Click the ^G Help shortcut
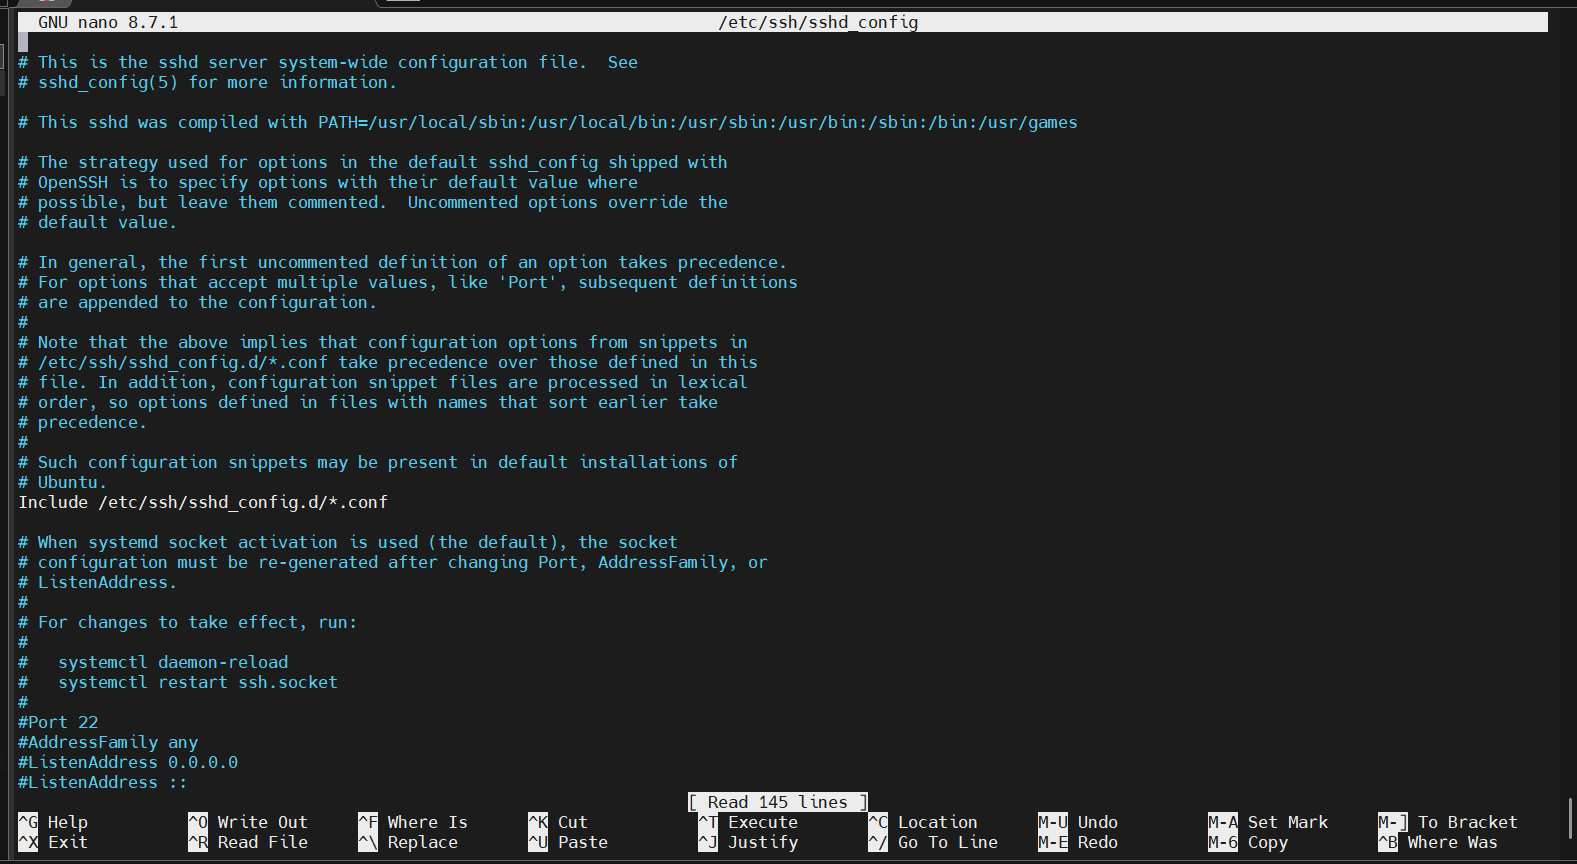The width and height of the screenshot is (1577, 864). (53, 822)
